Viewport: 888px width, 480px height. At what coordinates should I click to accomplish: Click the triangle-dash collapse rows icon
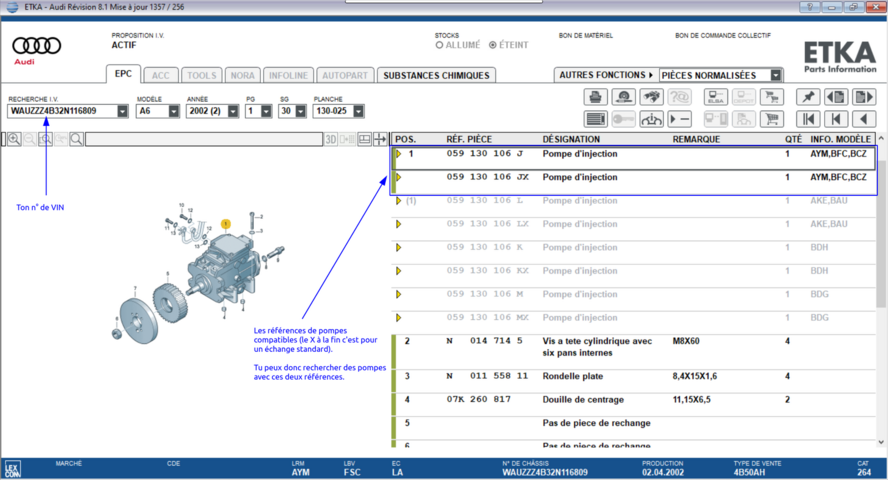click(680, 119)
